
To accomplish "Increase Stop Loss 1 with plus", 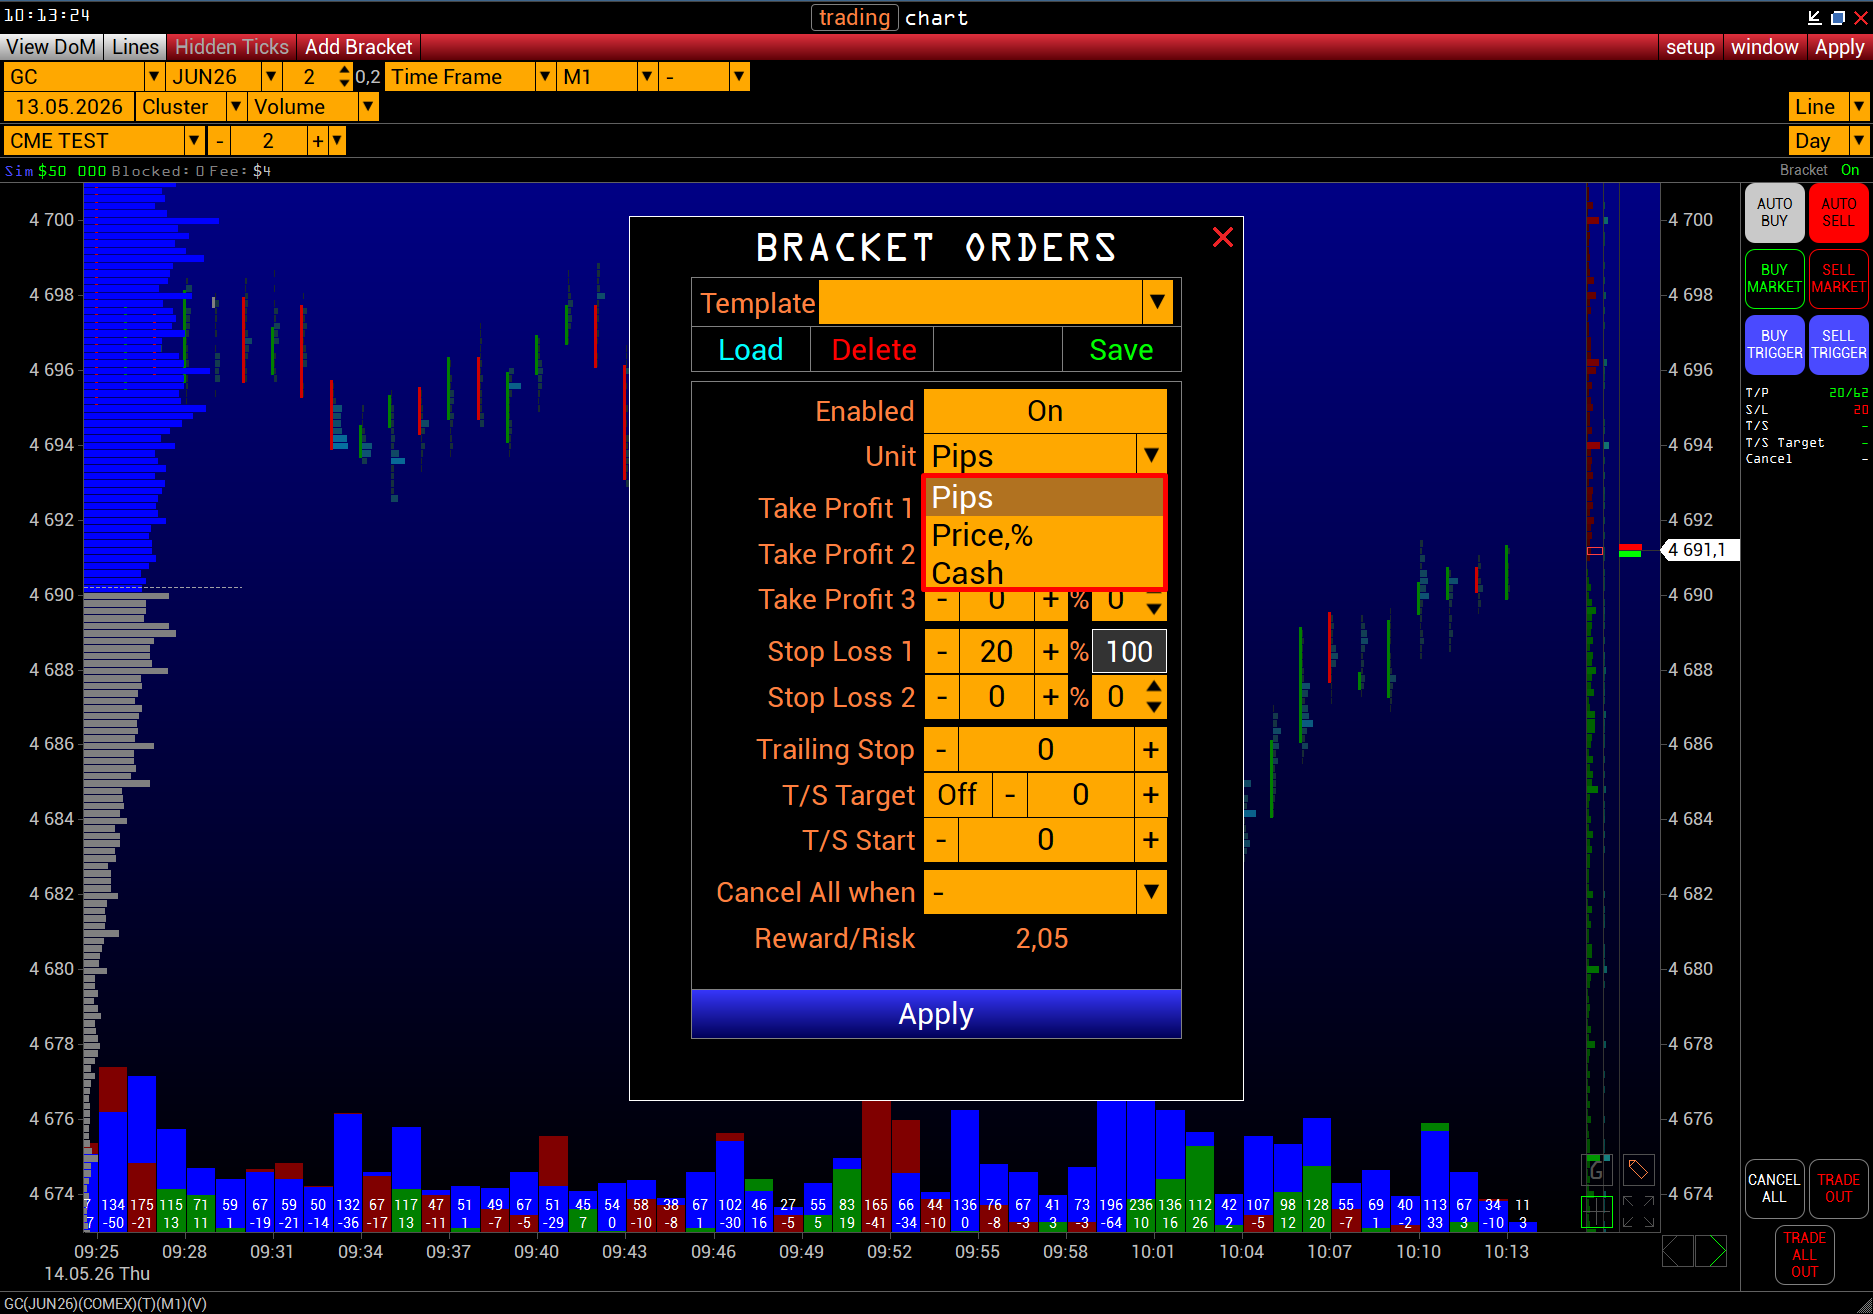I will click(1050, 652).
